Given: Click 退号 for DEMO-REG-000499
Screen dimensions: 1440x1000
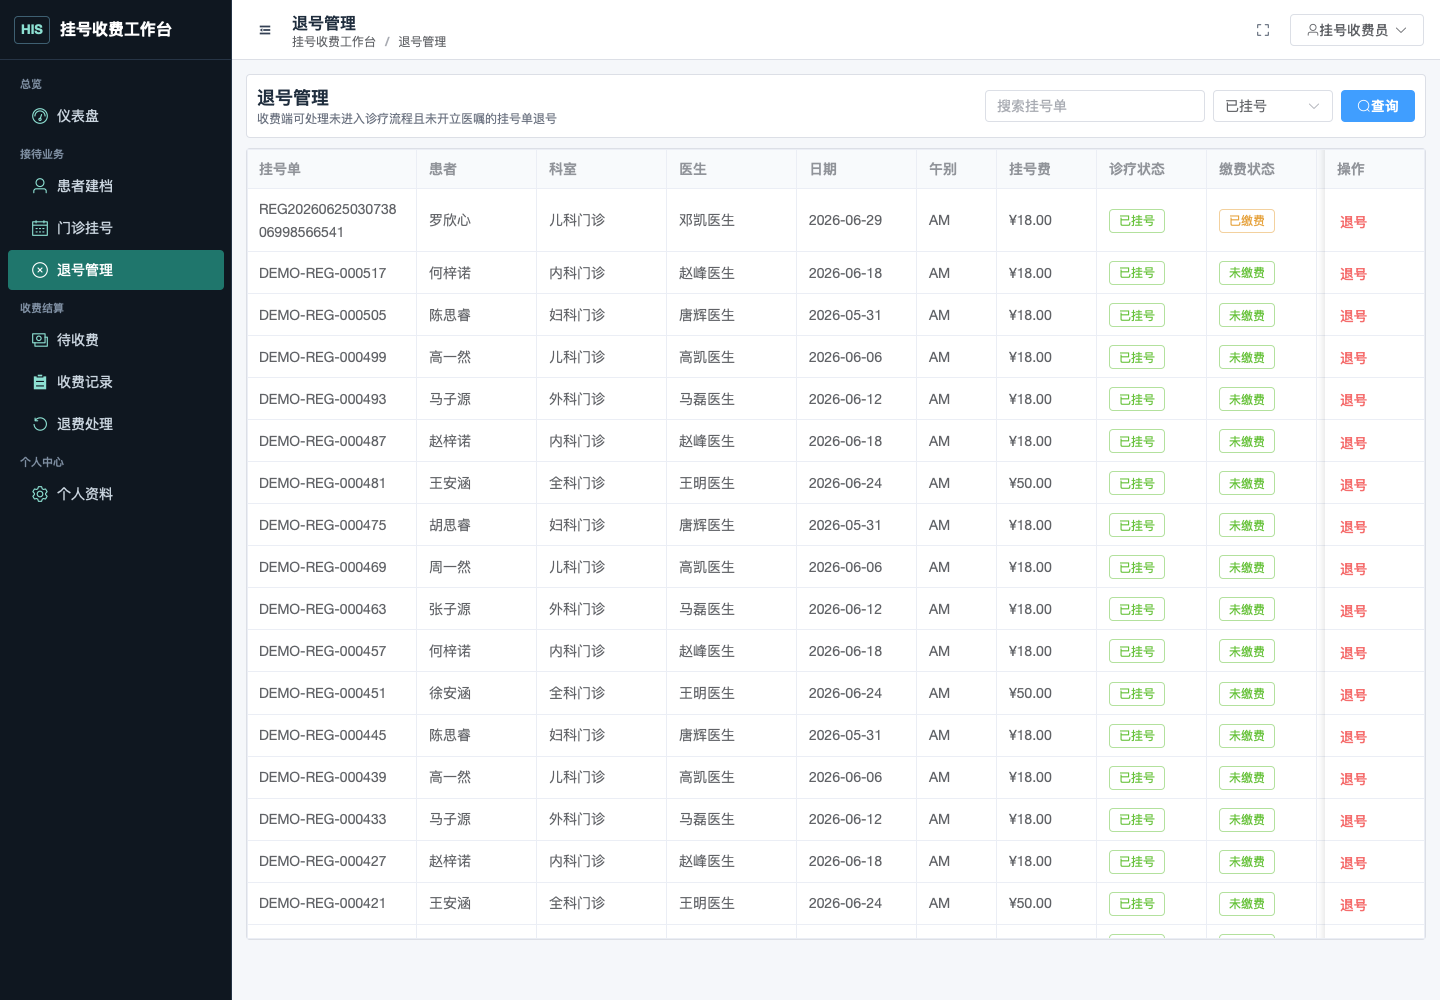Looking at the screenshot, I should pyautogui.click(x=1353, y=358).
